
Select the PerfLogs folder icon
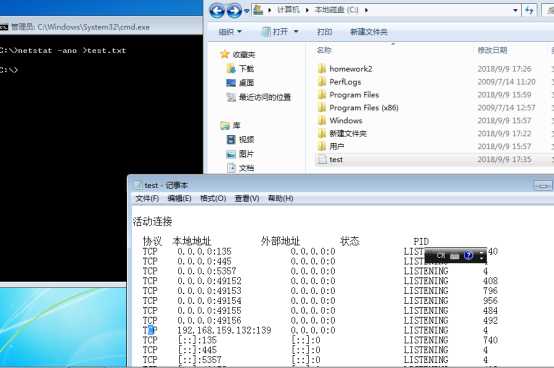click(322, 82)
